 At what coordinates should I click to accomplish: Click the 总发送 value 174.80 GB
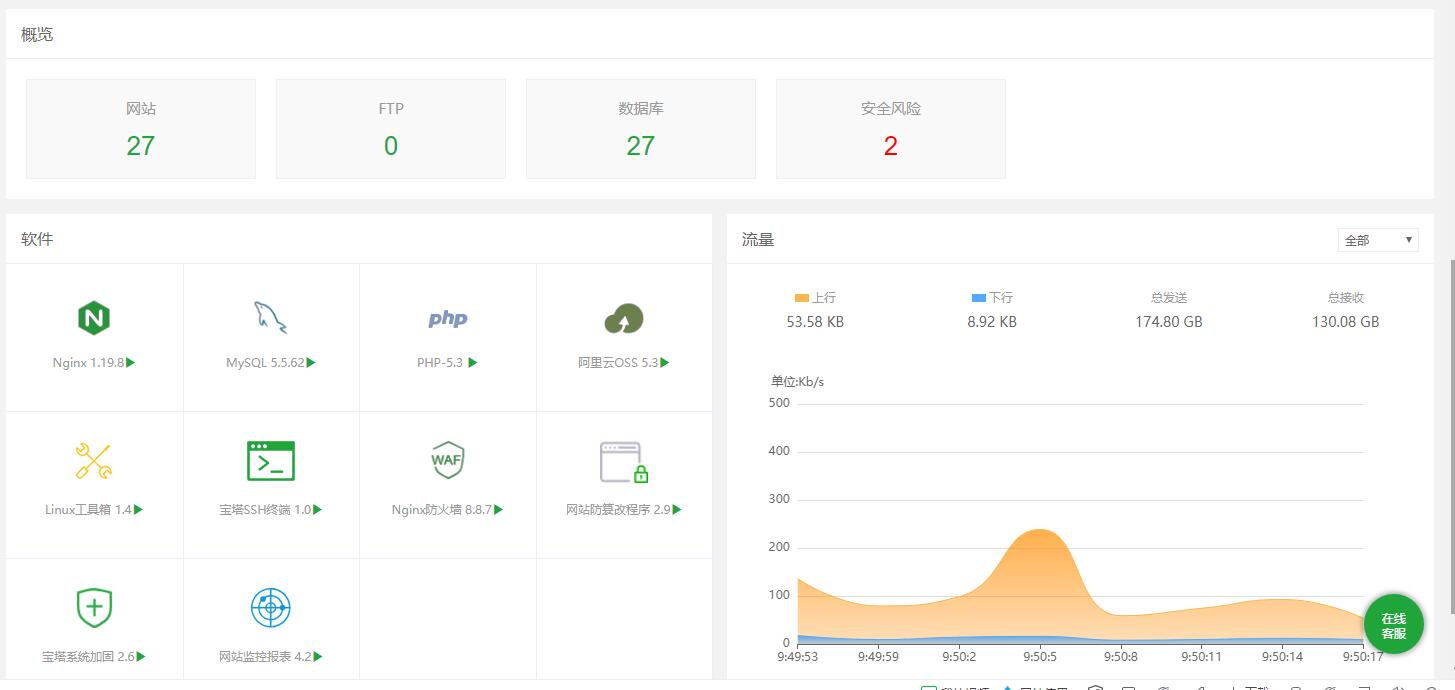tap(1169, 322)
